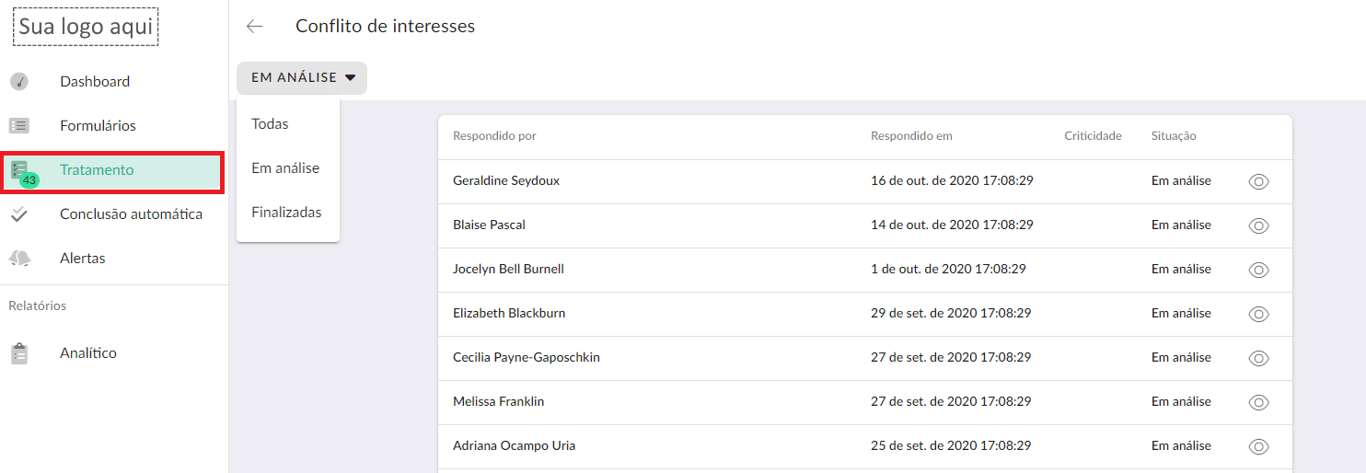The width and height of the screenshot is (1366, 473).
Task: Open the Formulários menu item
Action: [x=98, y=126]
